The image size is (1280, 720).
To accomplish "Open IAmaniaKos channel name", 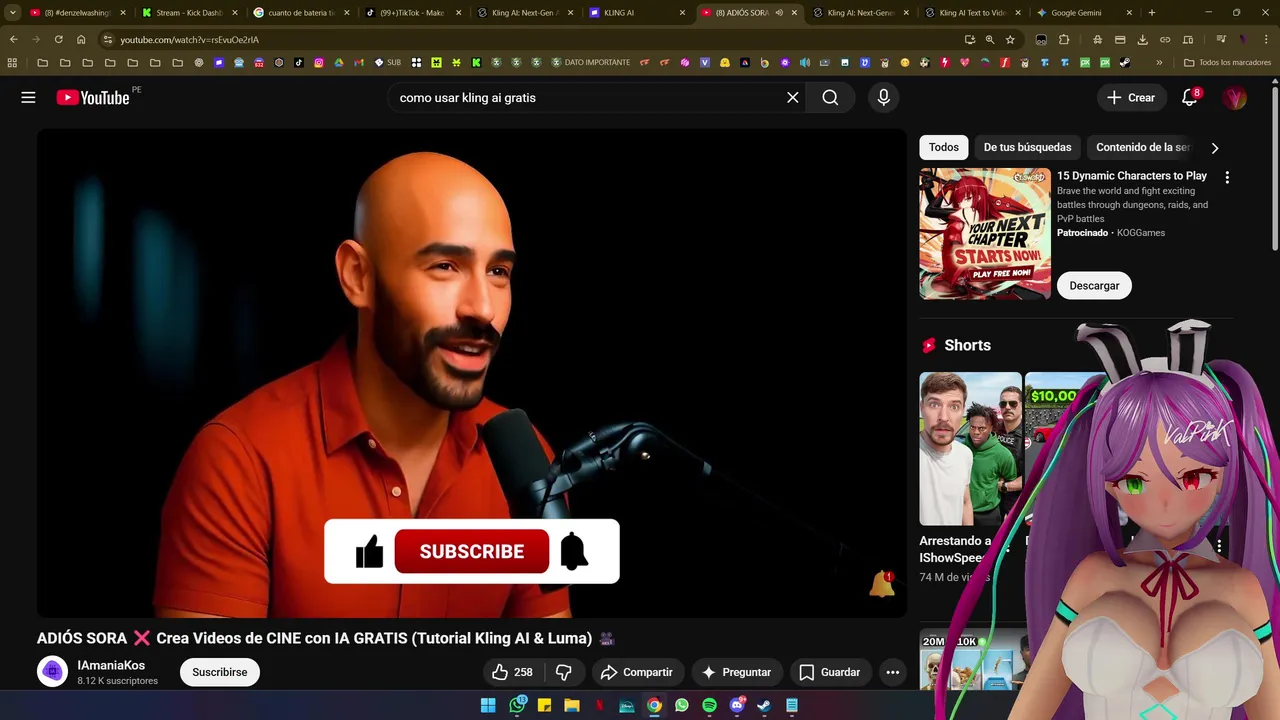I will tap(111, 665).
